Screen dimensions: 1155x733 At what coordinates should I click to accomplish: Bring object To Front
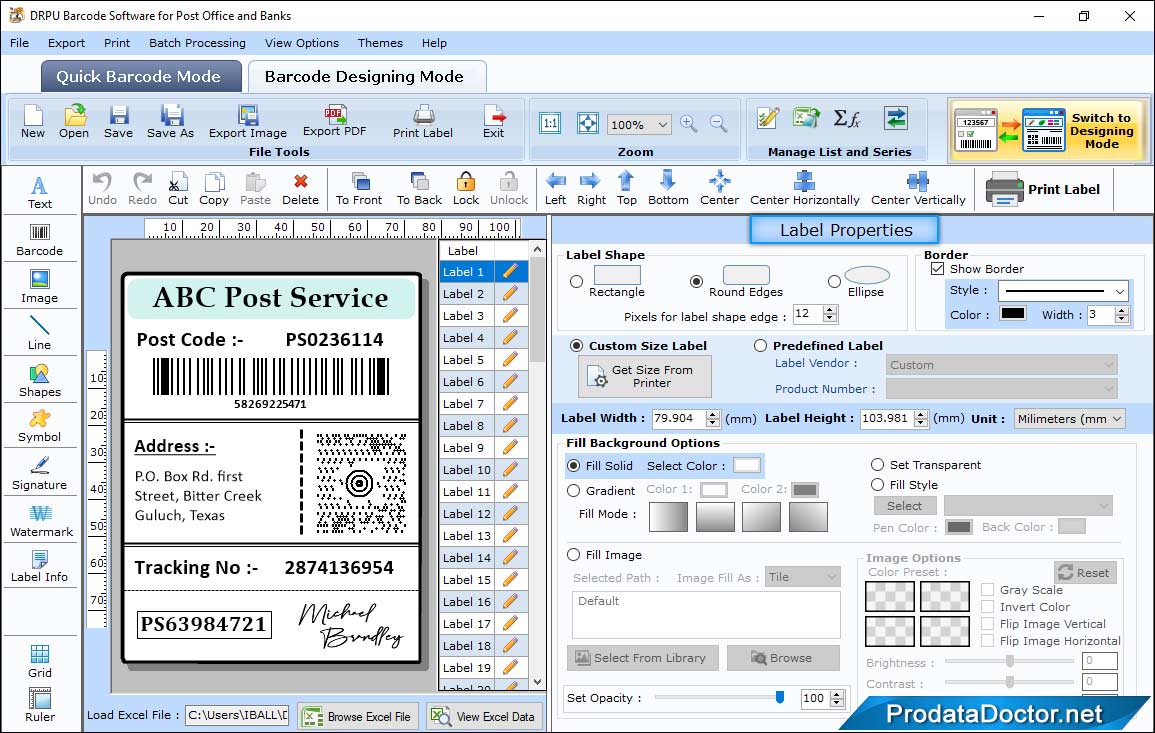359,189
